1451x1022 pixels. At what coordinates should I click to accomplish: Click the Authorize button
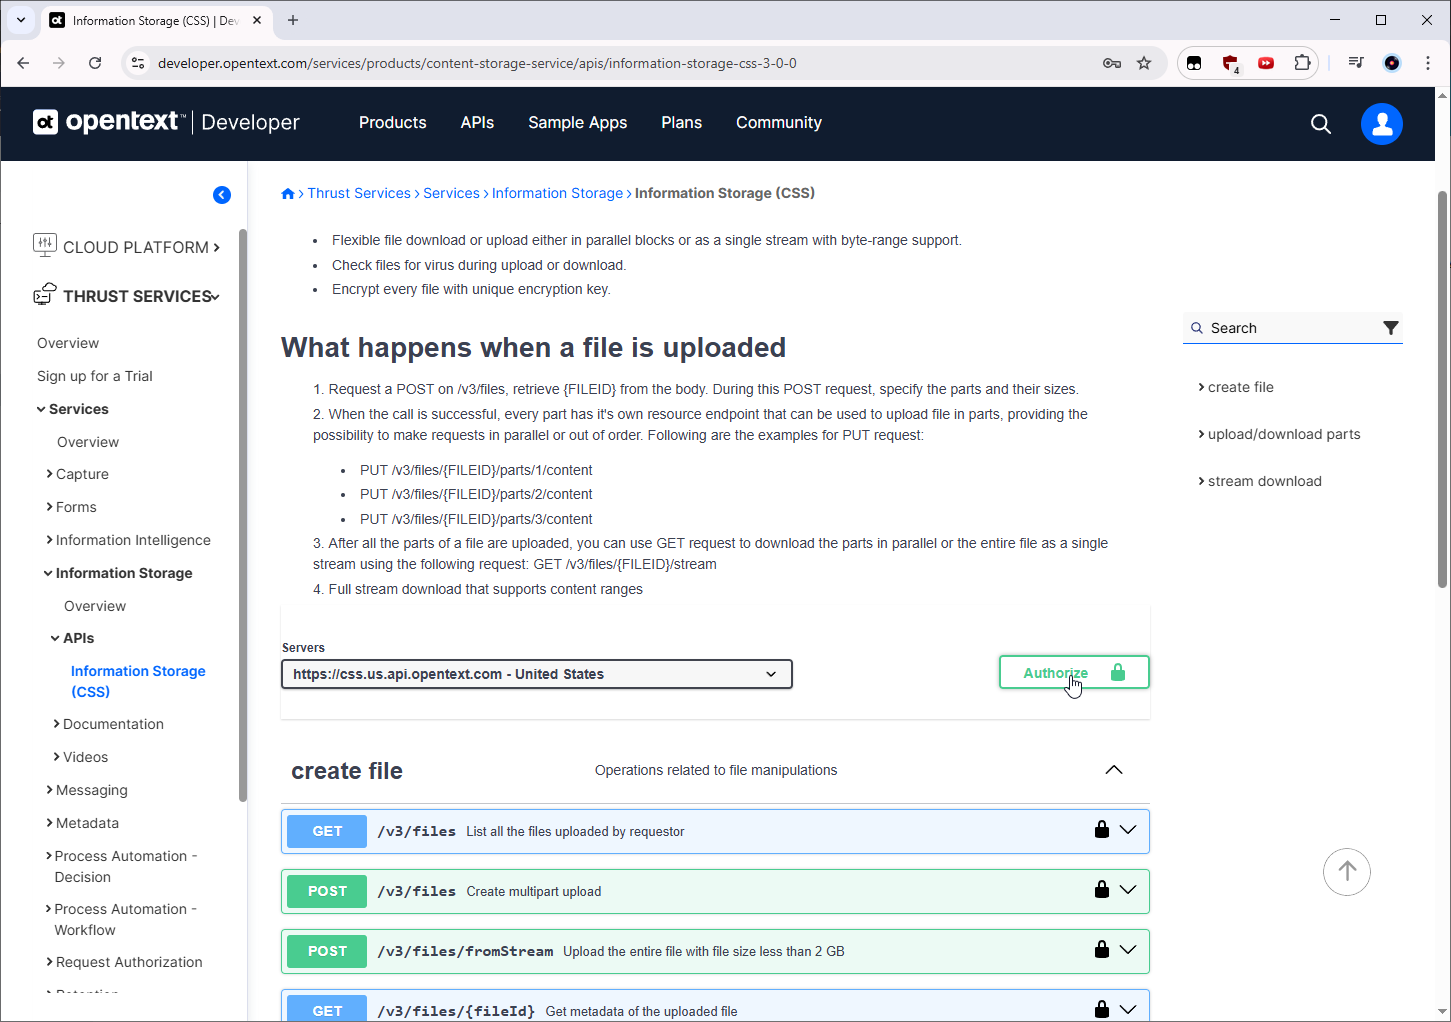pyautogui.click(x=1074, y=673)
